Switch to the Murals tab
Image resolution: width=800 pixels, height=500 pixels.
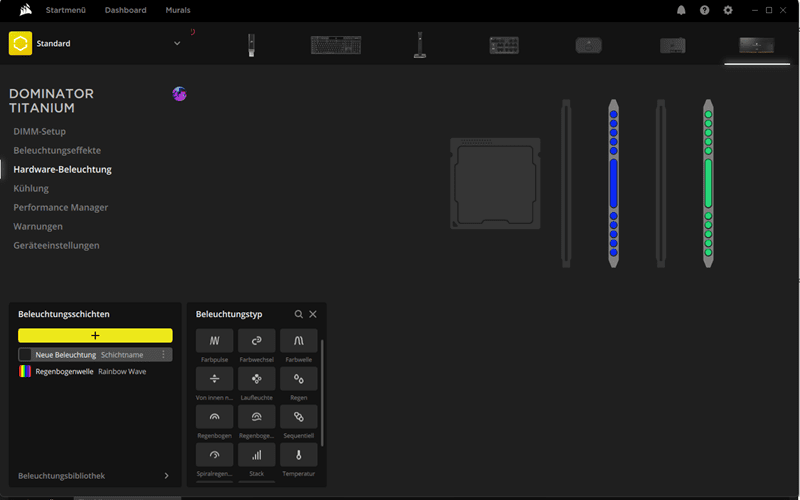178,10
